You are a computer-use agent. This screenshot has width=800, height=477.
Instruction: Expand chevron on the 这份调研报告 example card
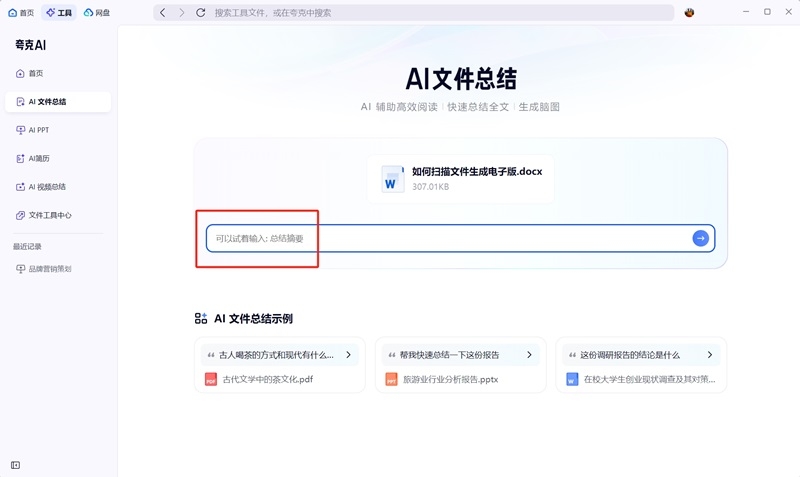click(x=710, y=355)
